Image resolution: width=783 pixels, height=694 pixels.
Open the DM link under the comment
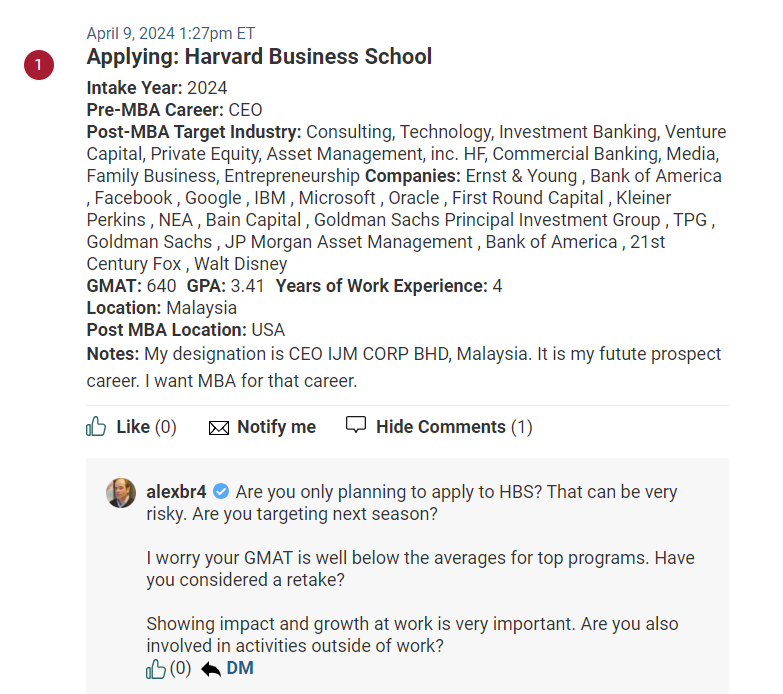[240, 668]
